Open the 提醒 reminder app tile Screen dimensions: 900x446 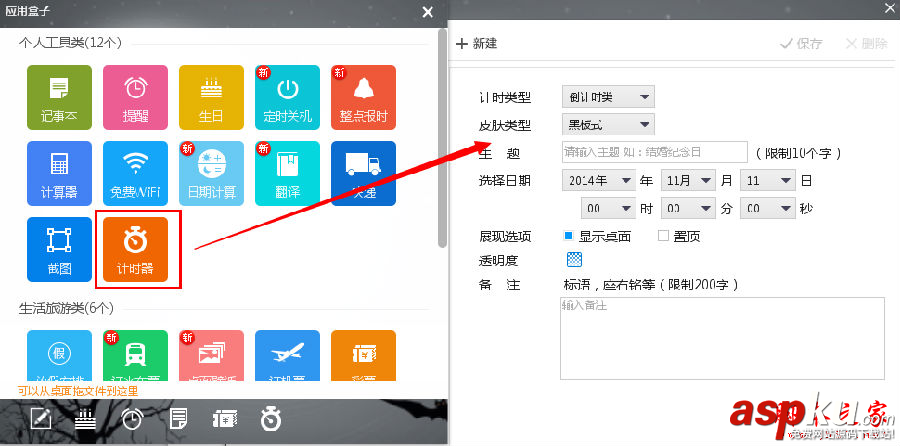135,98
